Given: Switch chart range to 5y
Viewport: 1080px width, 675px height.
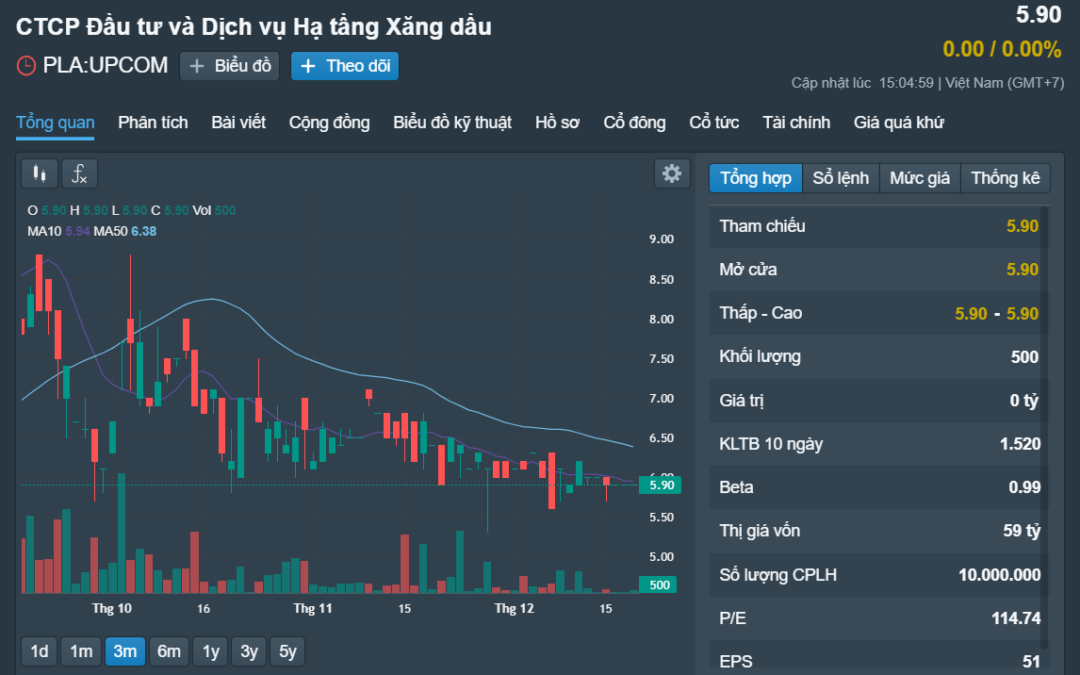Looking at the screenshot, I should pyautogui.click(x=287, y=651).
